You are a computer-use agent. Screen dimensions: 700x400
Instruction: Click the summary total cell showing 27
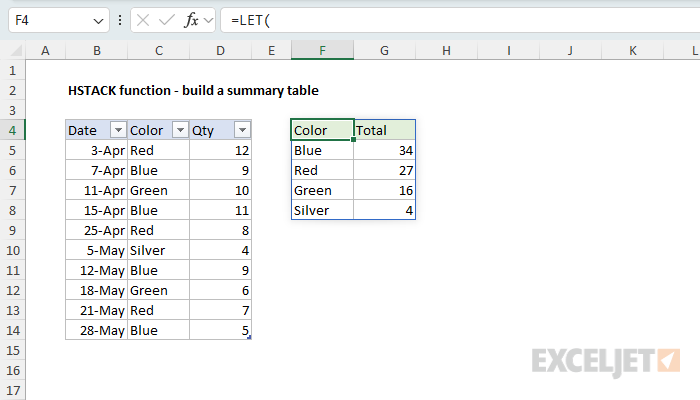[384, 171]
